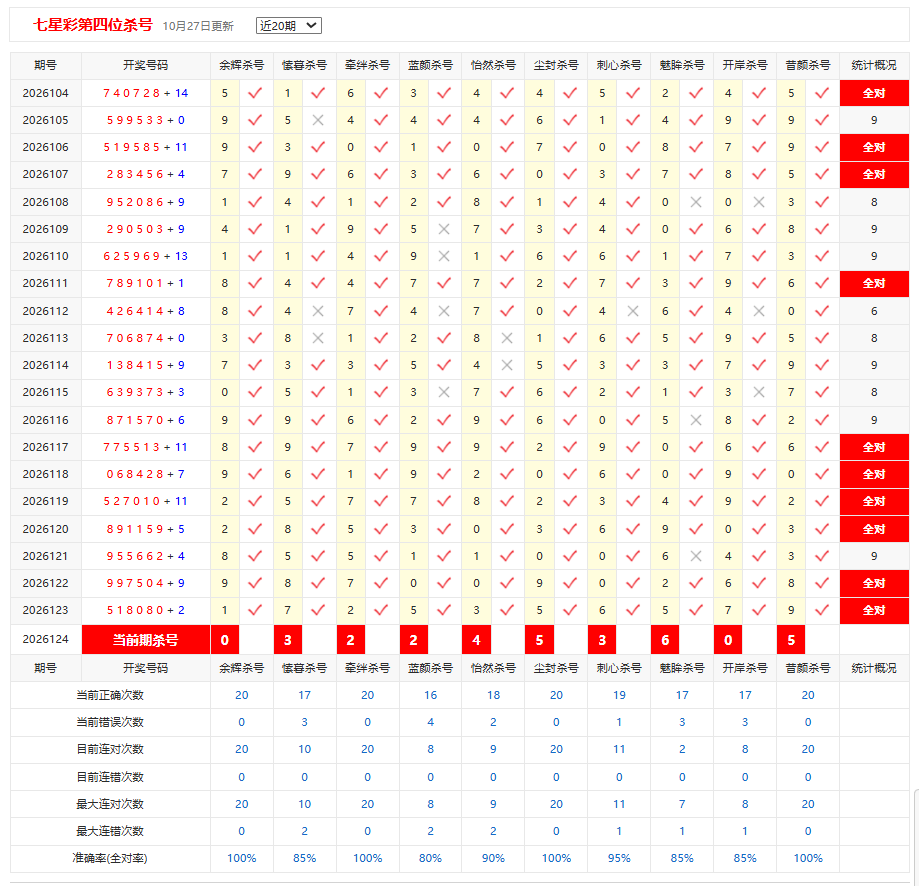
Task: Select the 16 value in 当前正确次数 row
Action: pos(430,695)
